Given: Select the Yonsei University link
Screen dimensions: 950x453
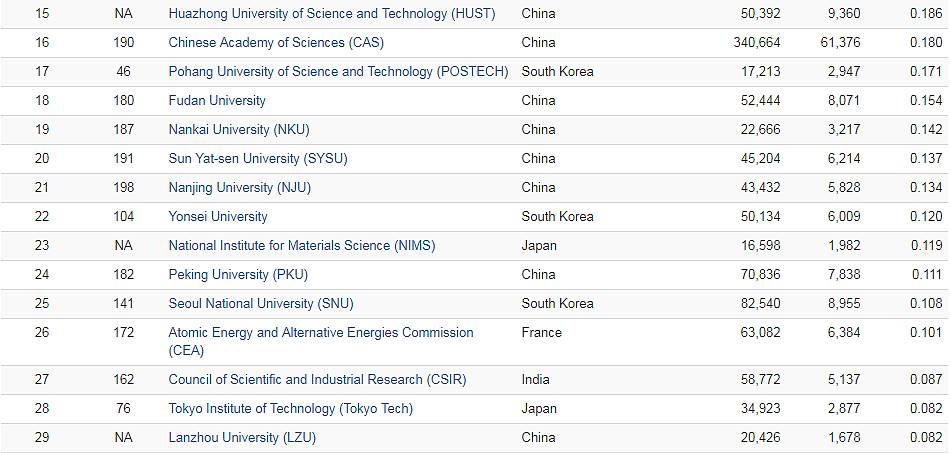Looking at the screenshot, I should 218,217.
